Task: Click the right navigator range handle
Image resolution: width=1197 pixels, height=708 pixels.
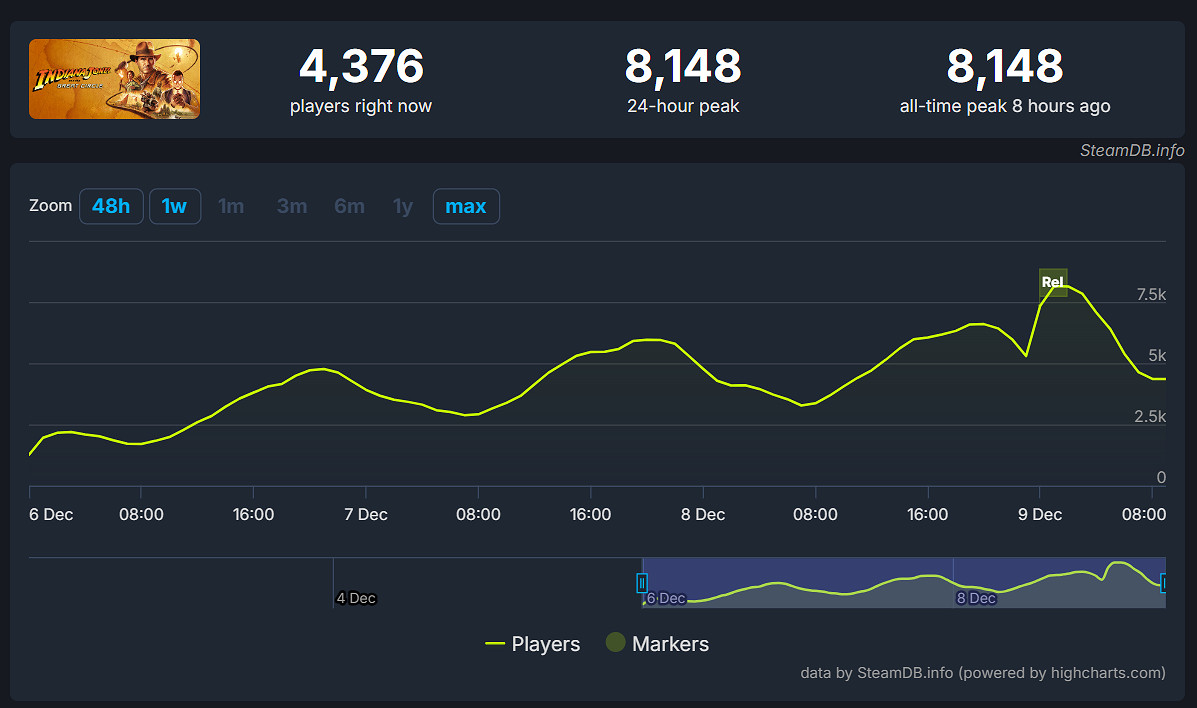Action: [1163, 583]
